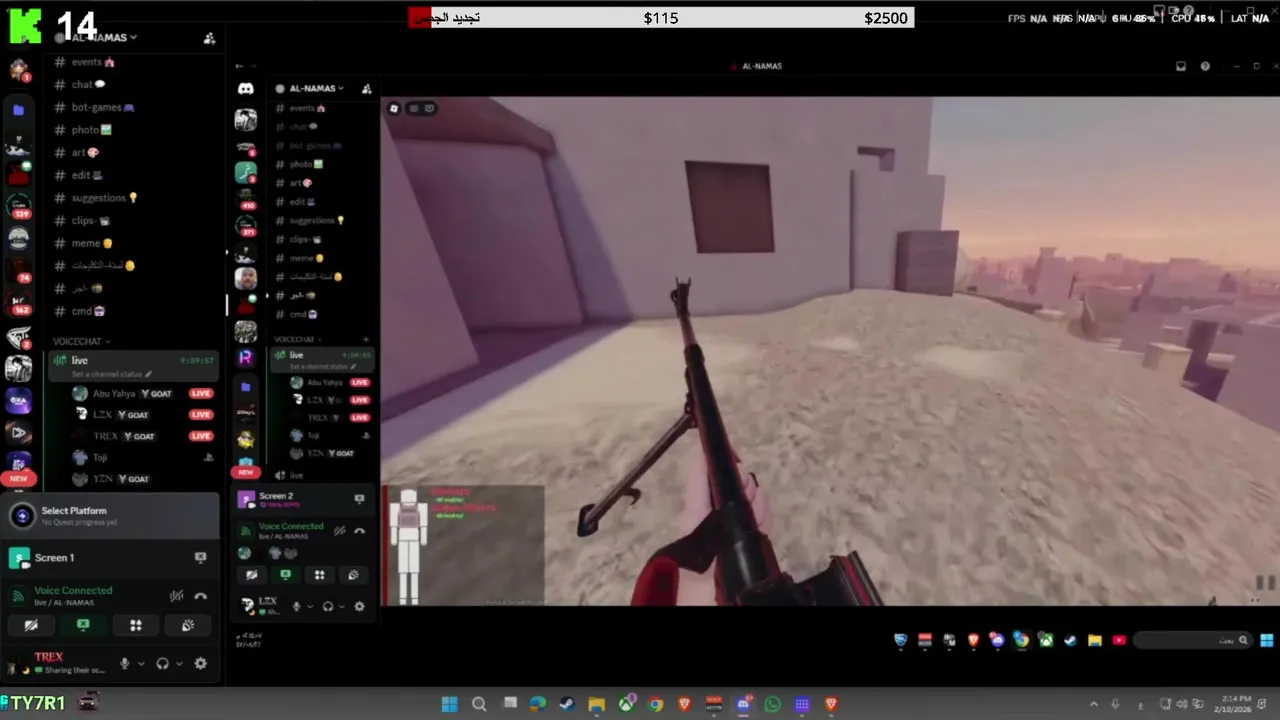Open activities launcher in left Discord voice panel
Viewport: 1280px width, 720px height.
coord(135,625)
